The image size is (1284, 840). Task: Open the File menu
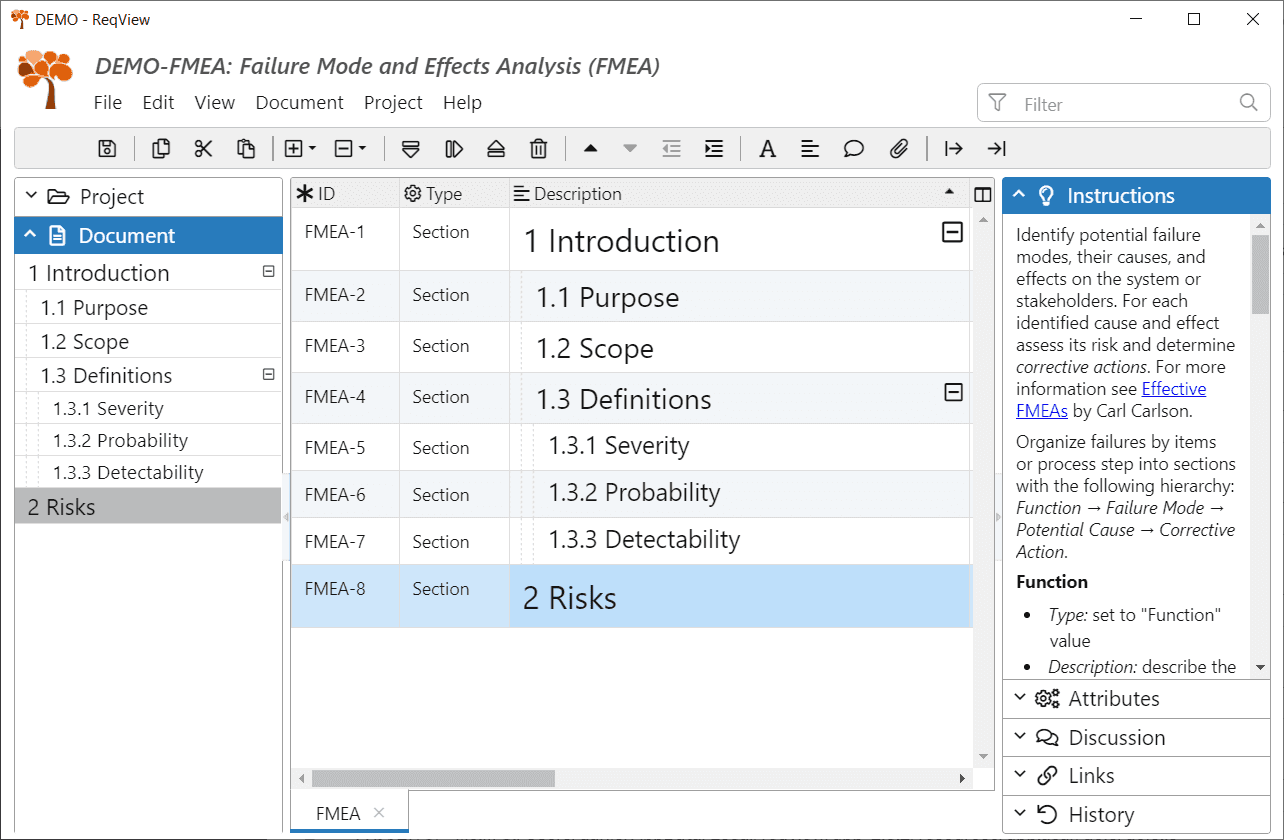coord(108,103)
